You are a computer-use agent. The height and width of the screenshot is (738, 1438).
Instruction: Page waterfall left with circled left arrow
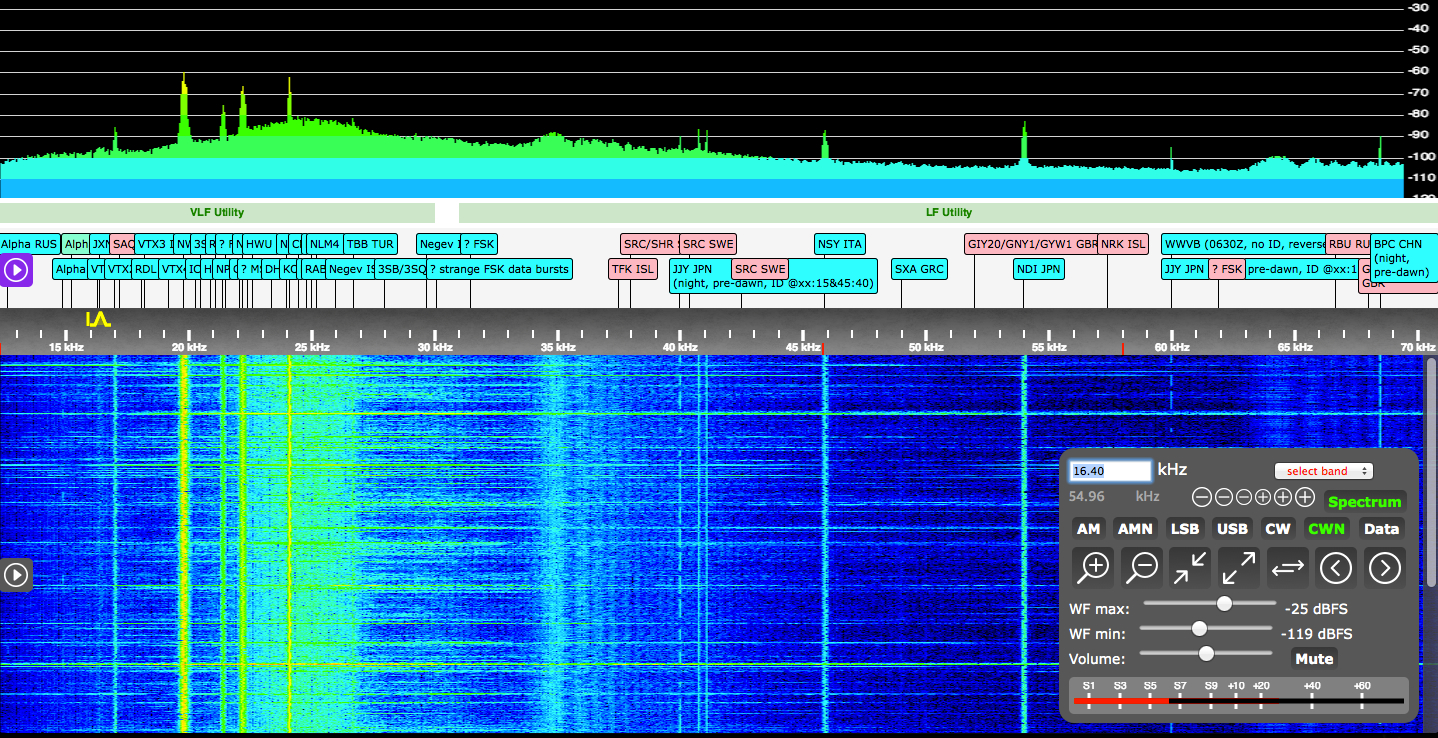[1336, 568]
